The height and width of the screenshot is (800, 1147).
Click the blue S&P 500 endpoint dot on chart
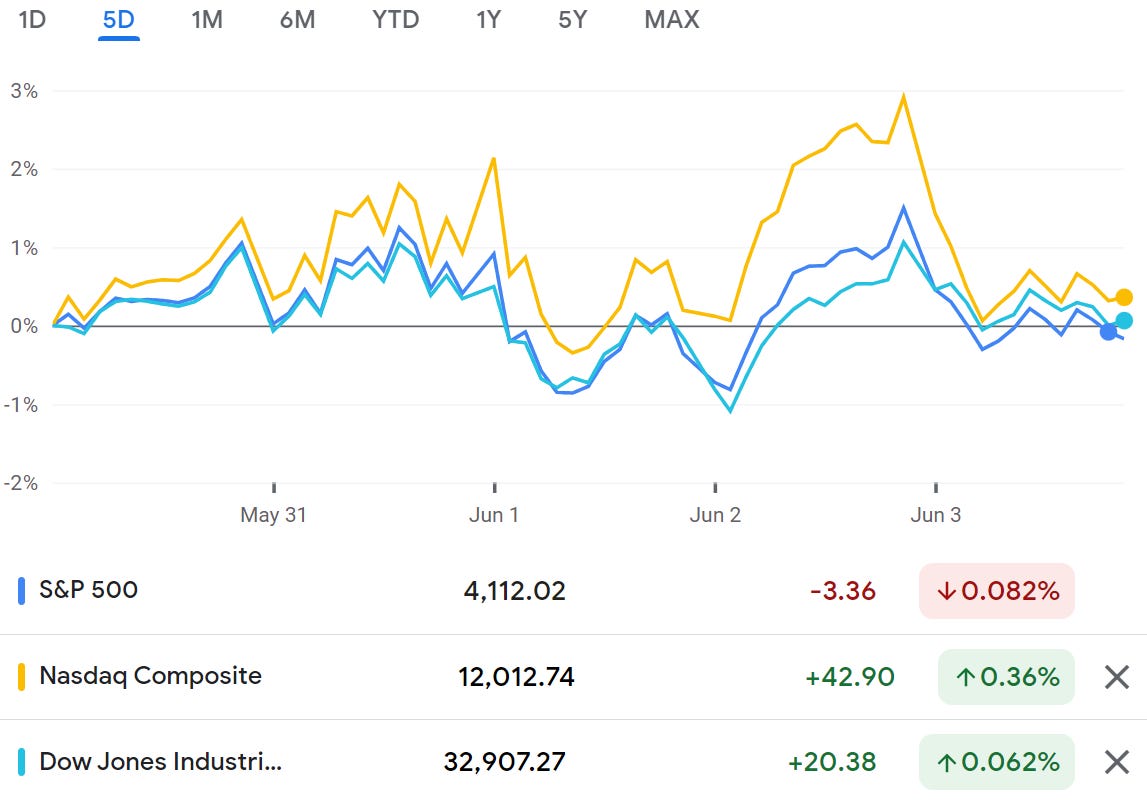(1108, 332)
